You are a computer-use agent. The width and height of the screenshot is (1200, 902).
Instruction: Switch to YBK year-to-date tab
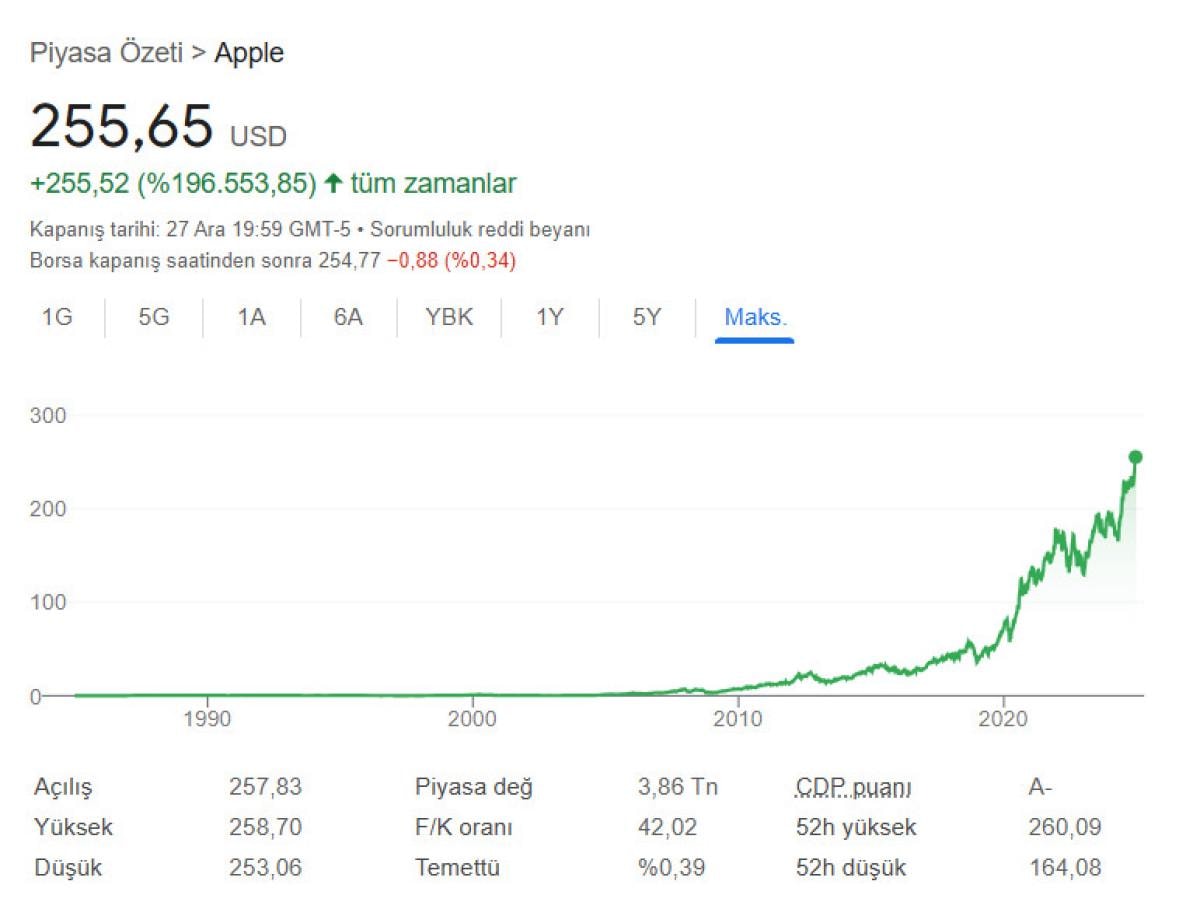[x=449, y=318]
